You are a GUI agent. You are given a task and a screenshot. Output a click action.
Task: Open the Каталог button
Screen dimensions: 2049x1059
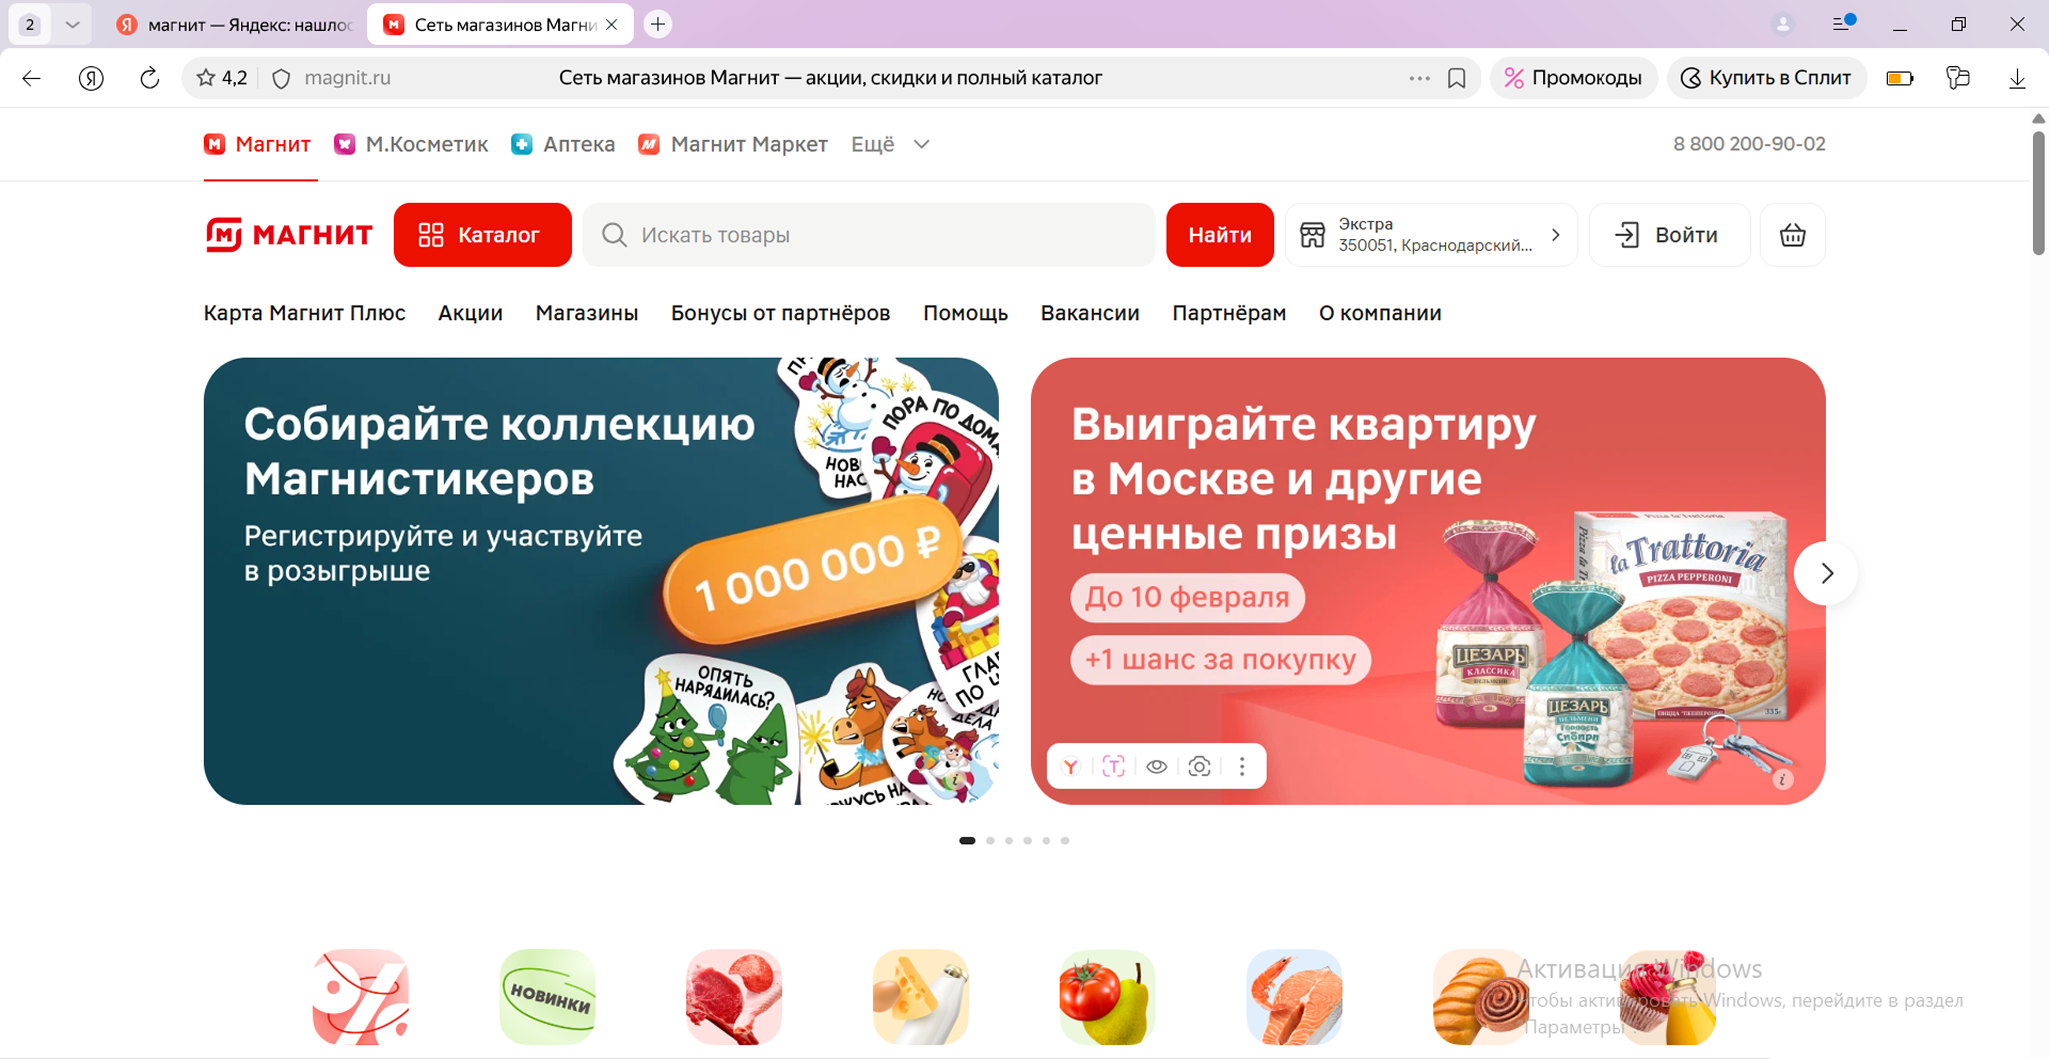coord(482,235)
